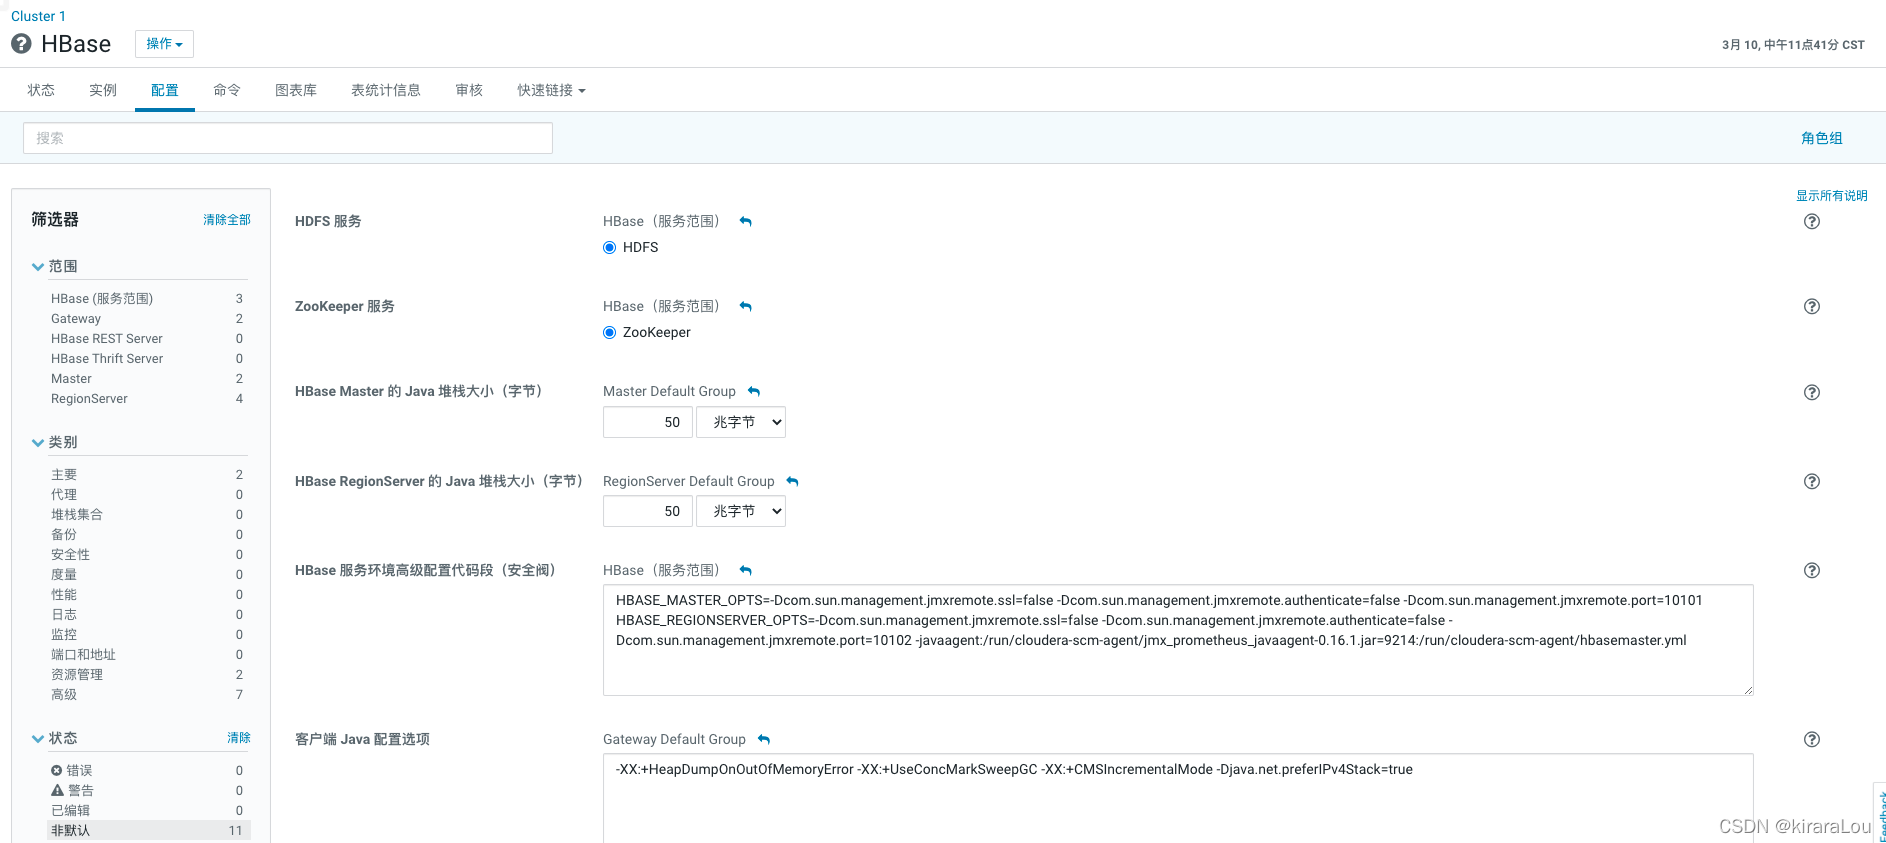Viewport: 1886px width, 843px height.
Task: Click HBase Master heap size value field
Action: [648, 422]
